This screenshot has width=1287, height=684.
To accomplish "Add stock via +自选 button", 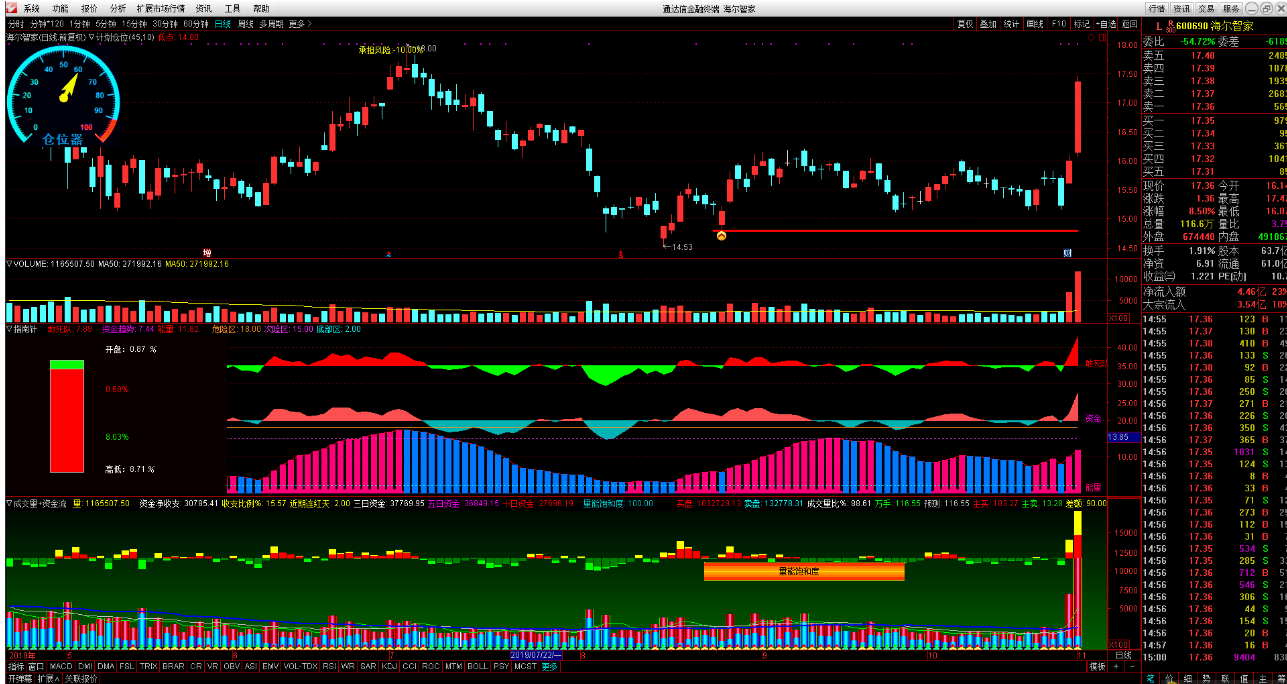I will [1106, 24].
